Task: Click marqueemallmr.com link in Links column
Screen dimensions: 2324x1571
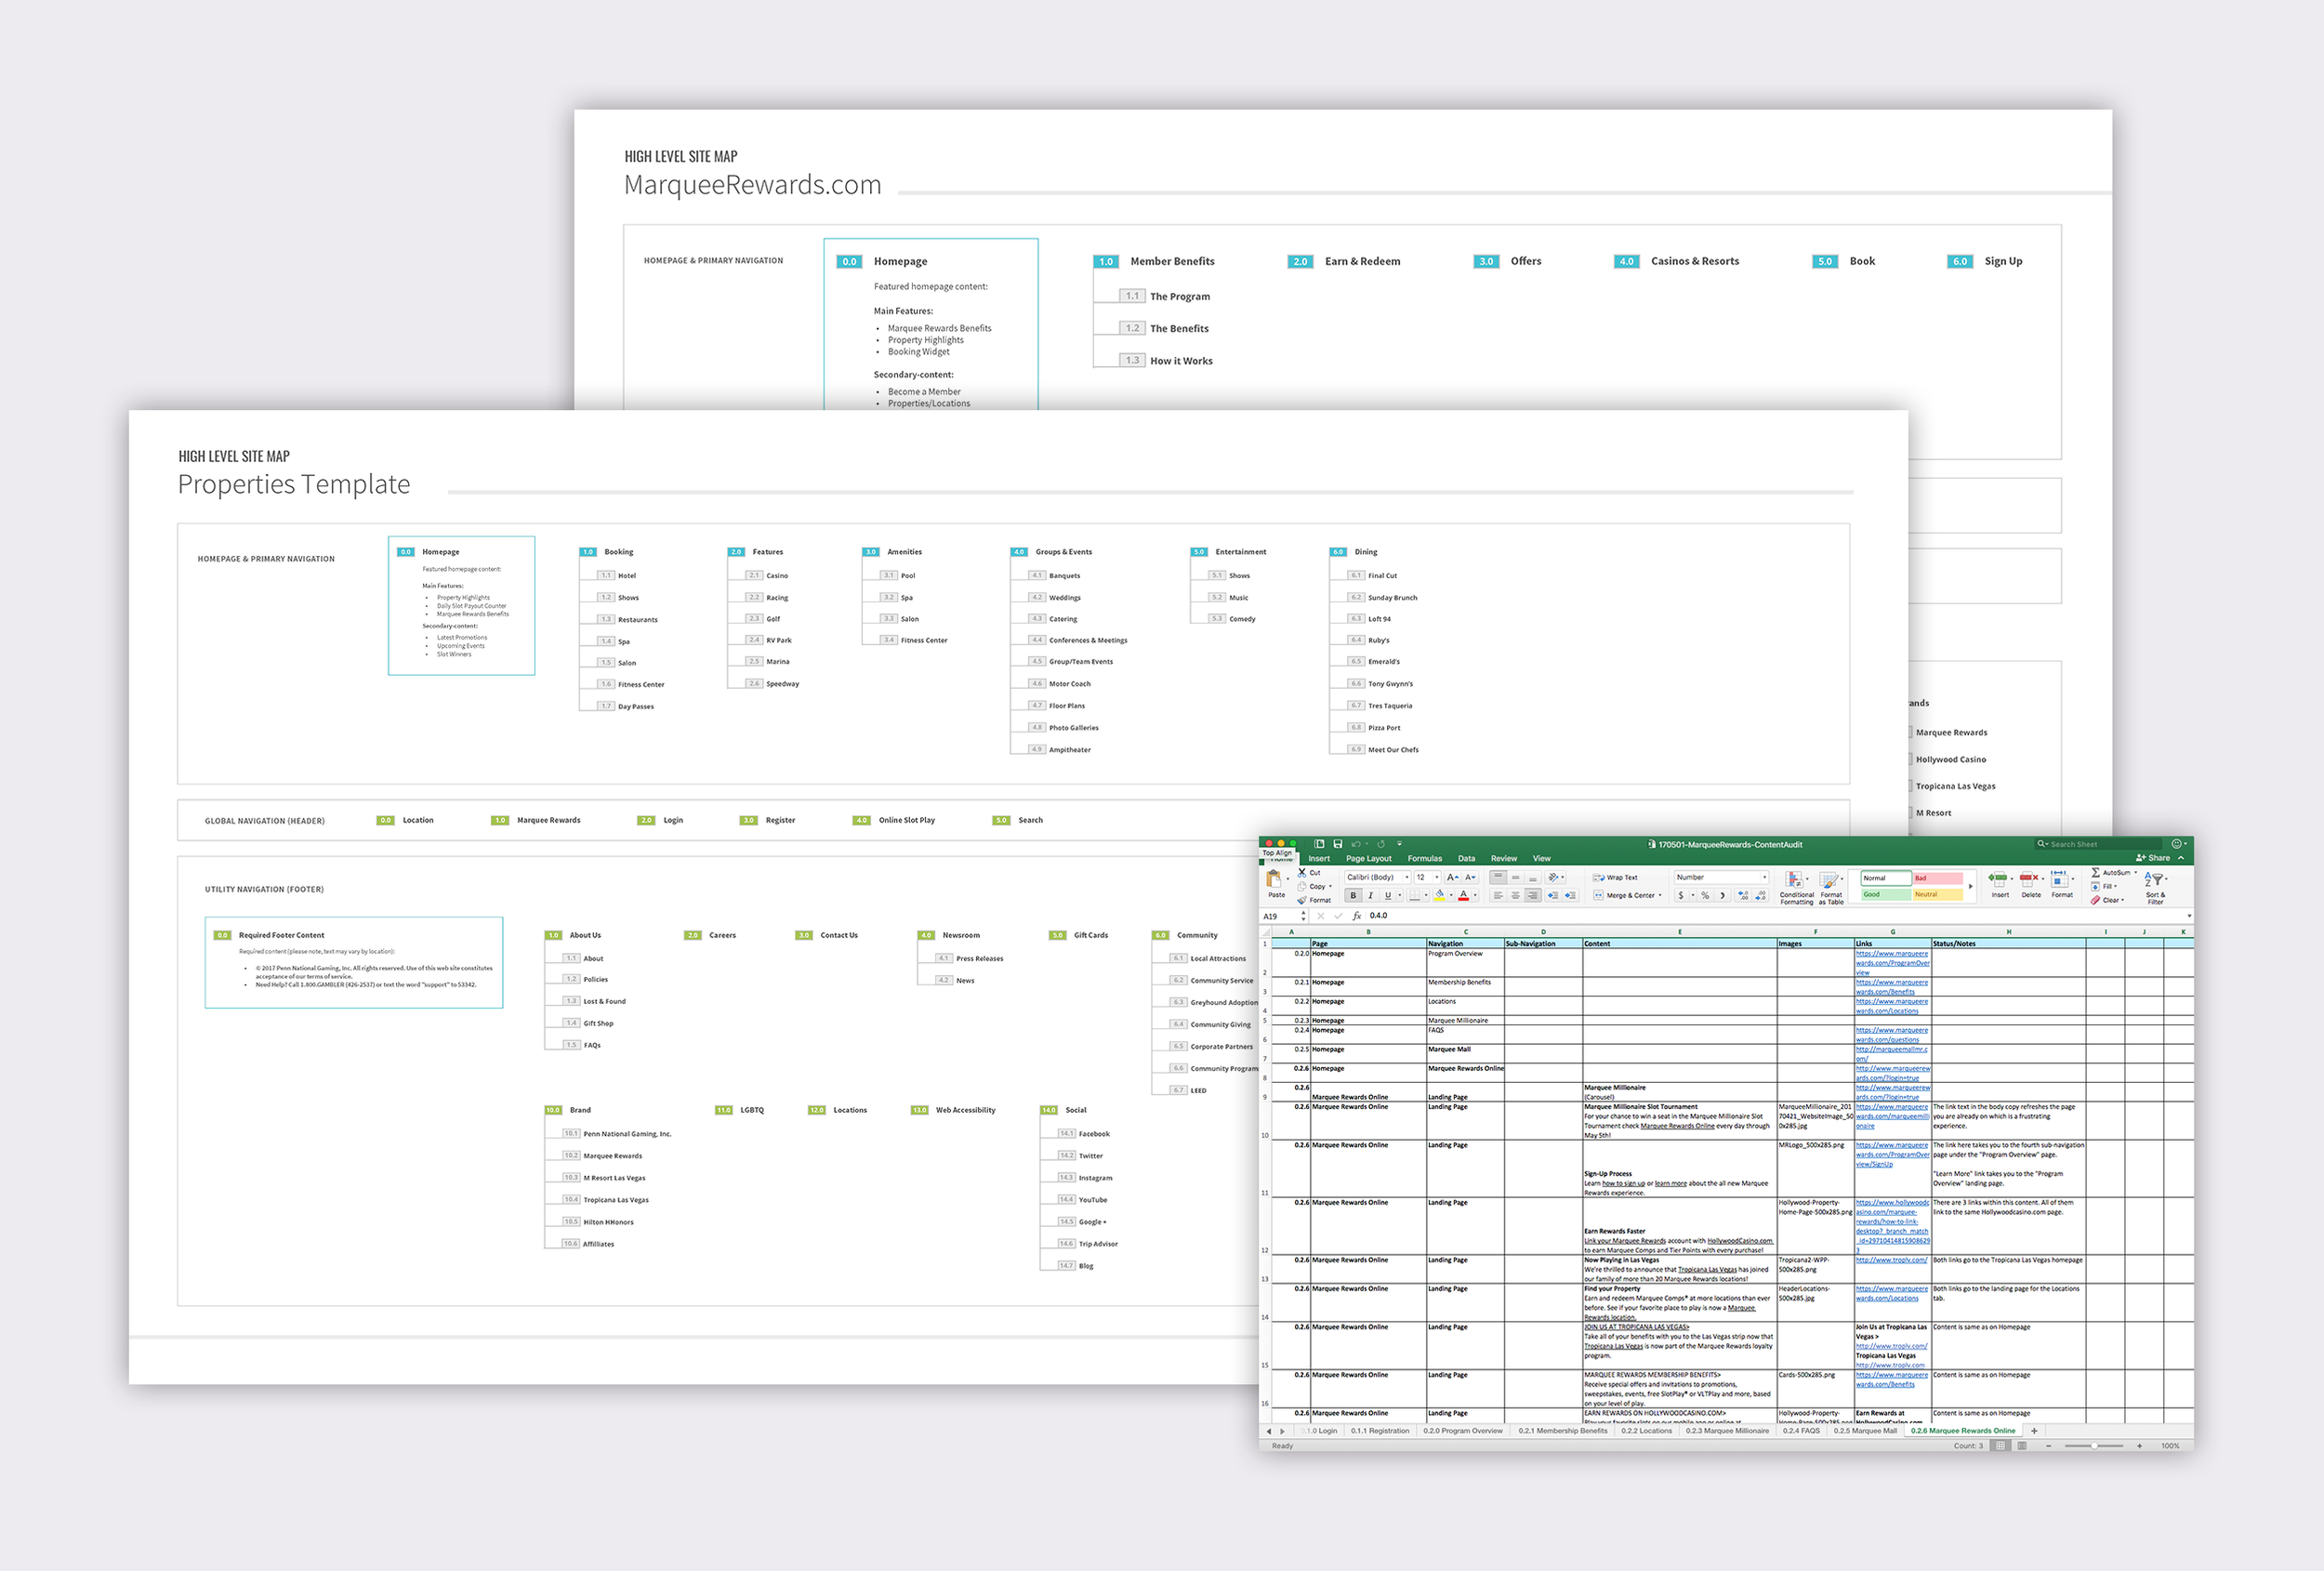Action: (x=1891, y=1054)
